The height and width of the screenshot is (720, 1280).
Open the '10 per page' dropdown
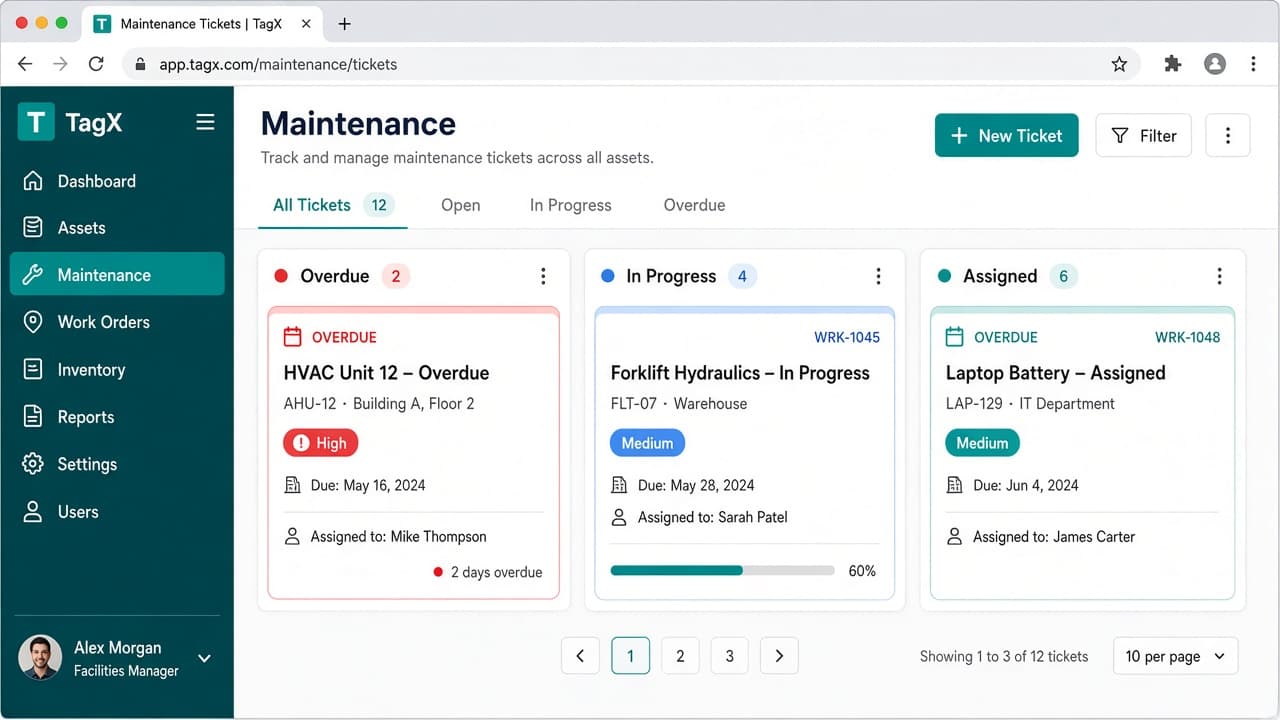(x=1175, y=656)
